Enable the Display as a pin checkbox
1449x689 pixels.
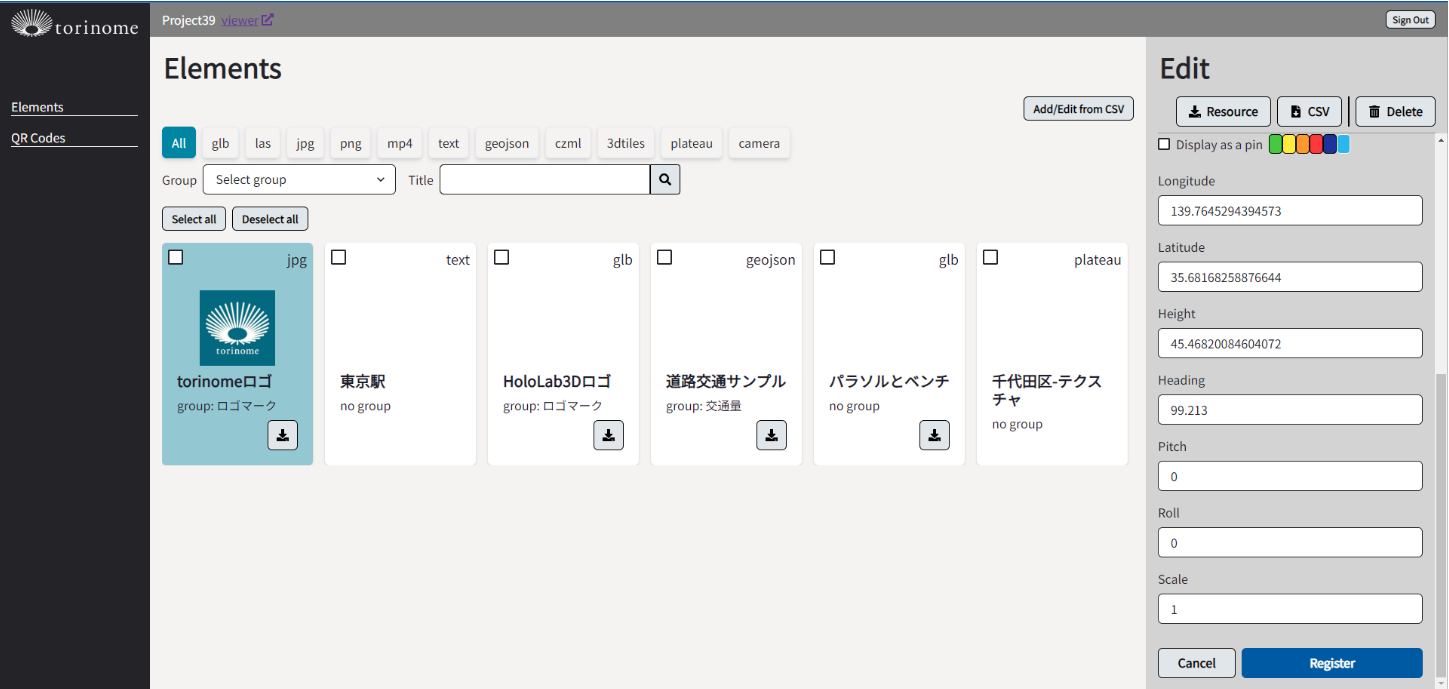point(1164,144)
